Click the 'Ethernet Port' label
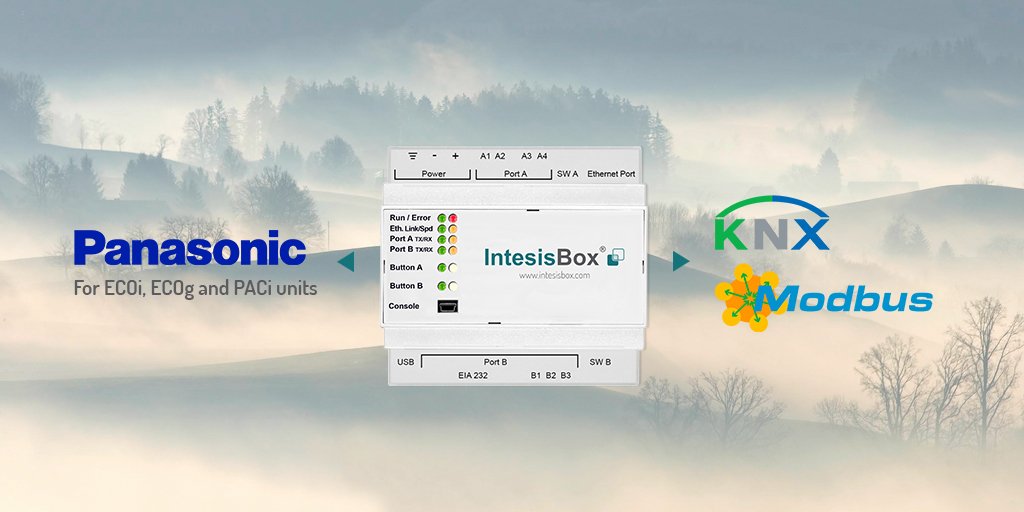 pyautogui.click(x=611, y=174)
